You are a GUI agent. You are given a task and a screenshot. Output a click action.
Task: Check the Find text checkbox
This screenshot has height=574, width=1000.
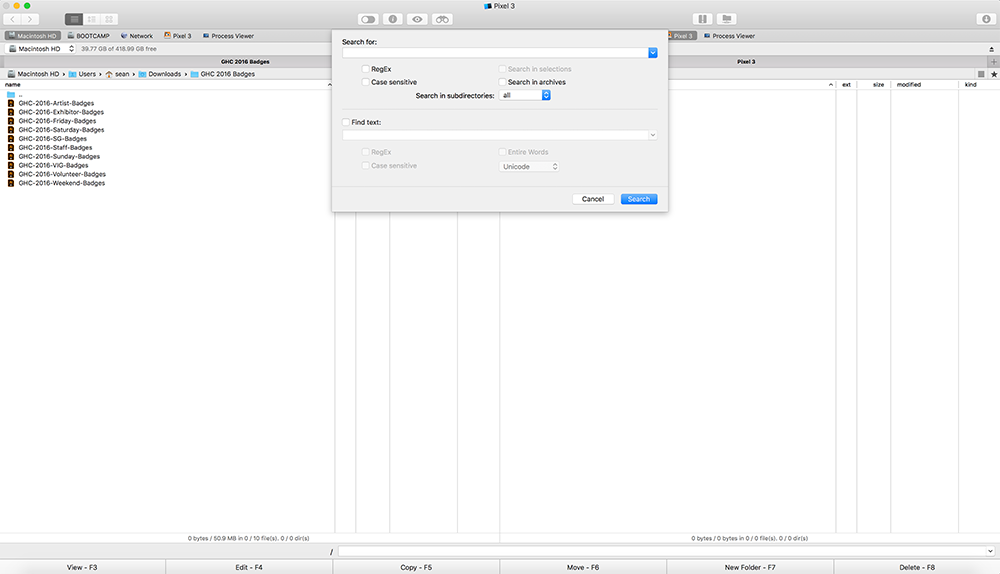(346, 122)
